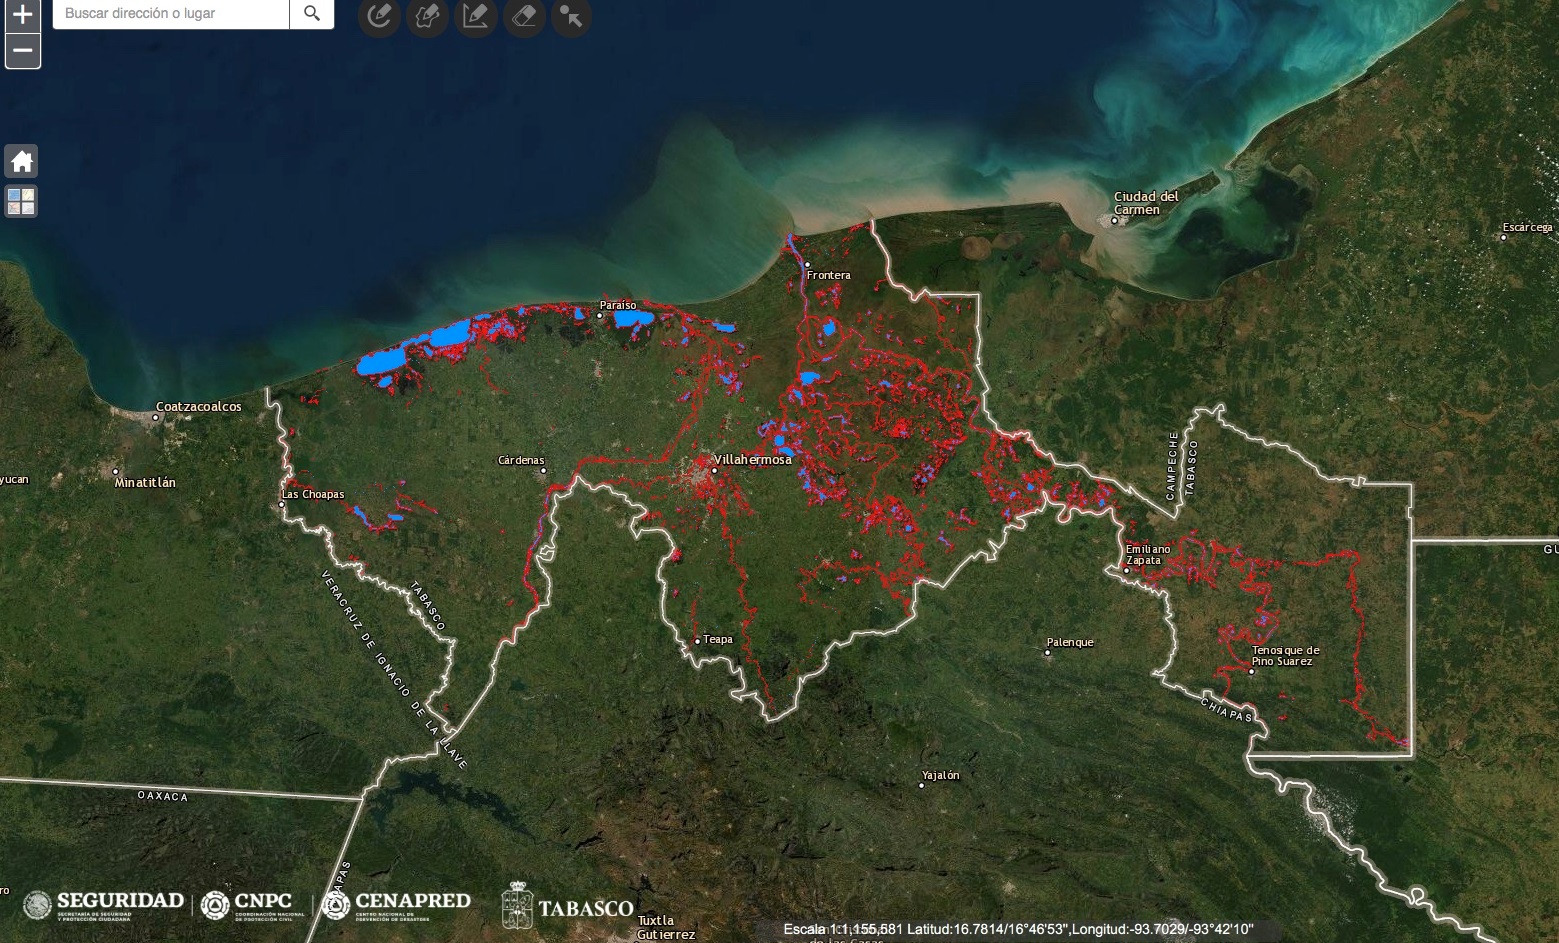1559x943 pixels.
Task: Select the freehand polygon drawing tool
Action: 427,16
